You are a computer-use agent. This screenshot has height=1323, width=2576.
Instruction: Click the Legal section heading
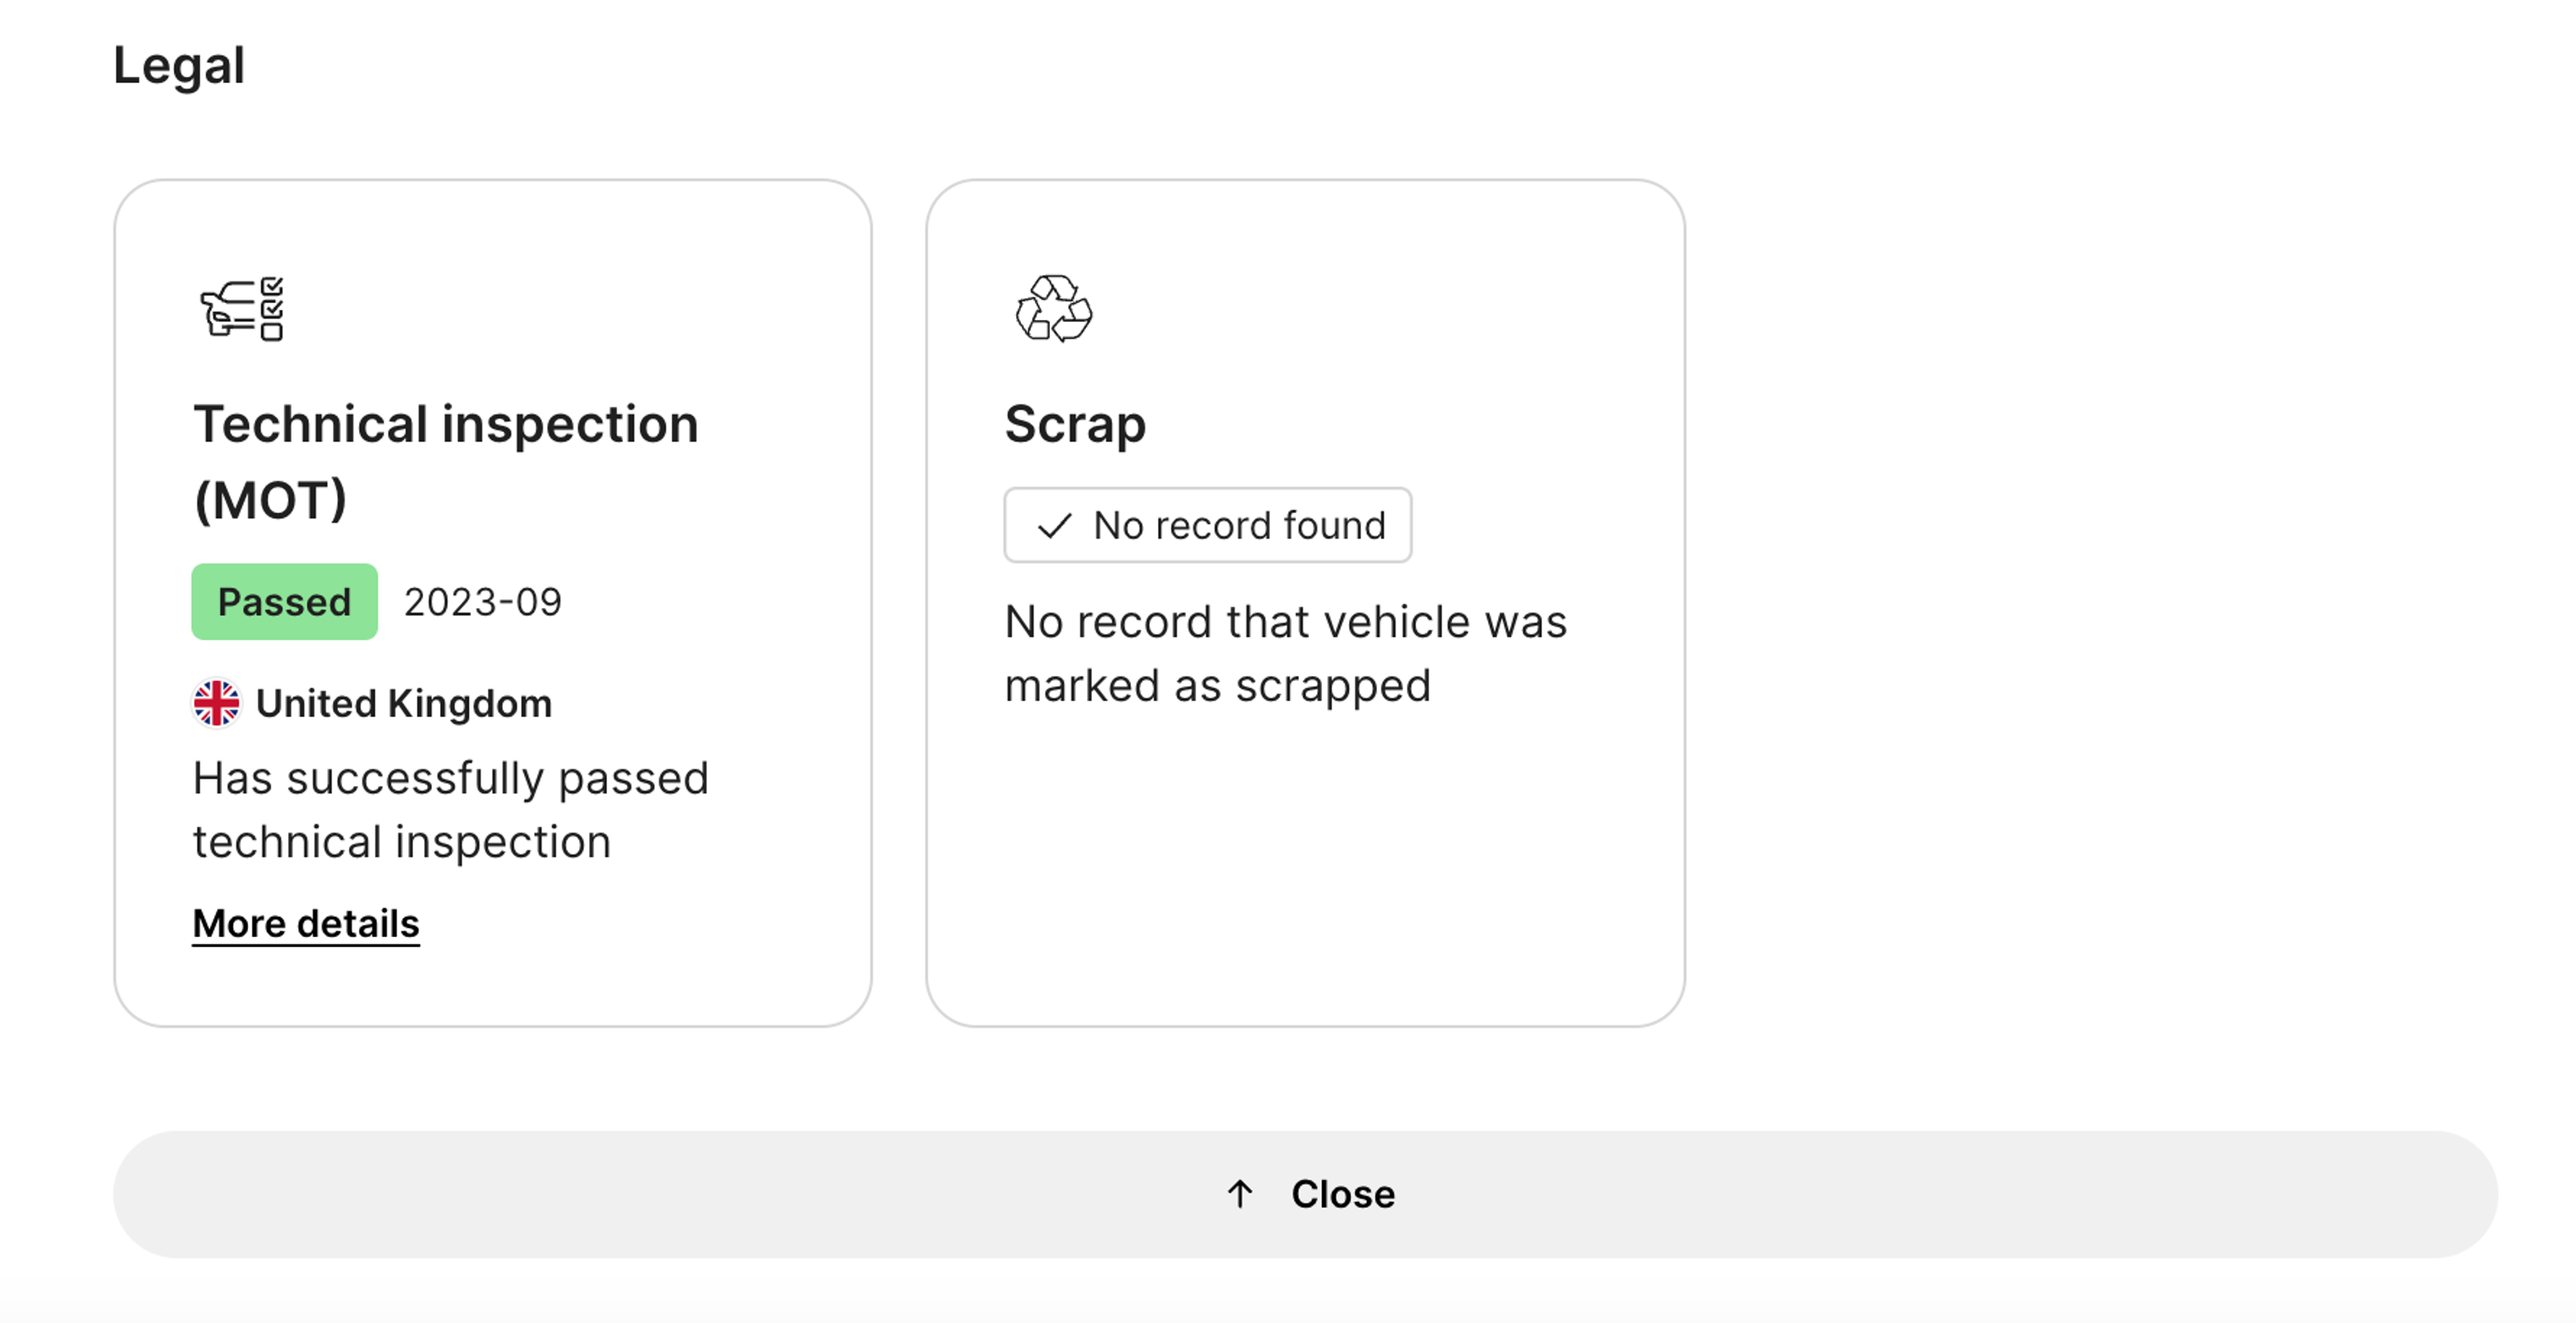click(179, 66)
